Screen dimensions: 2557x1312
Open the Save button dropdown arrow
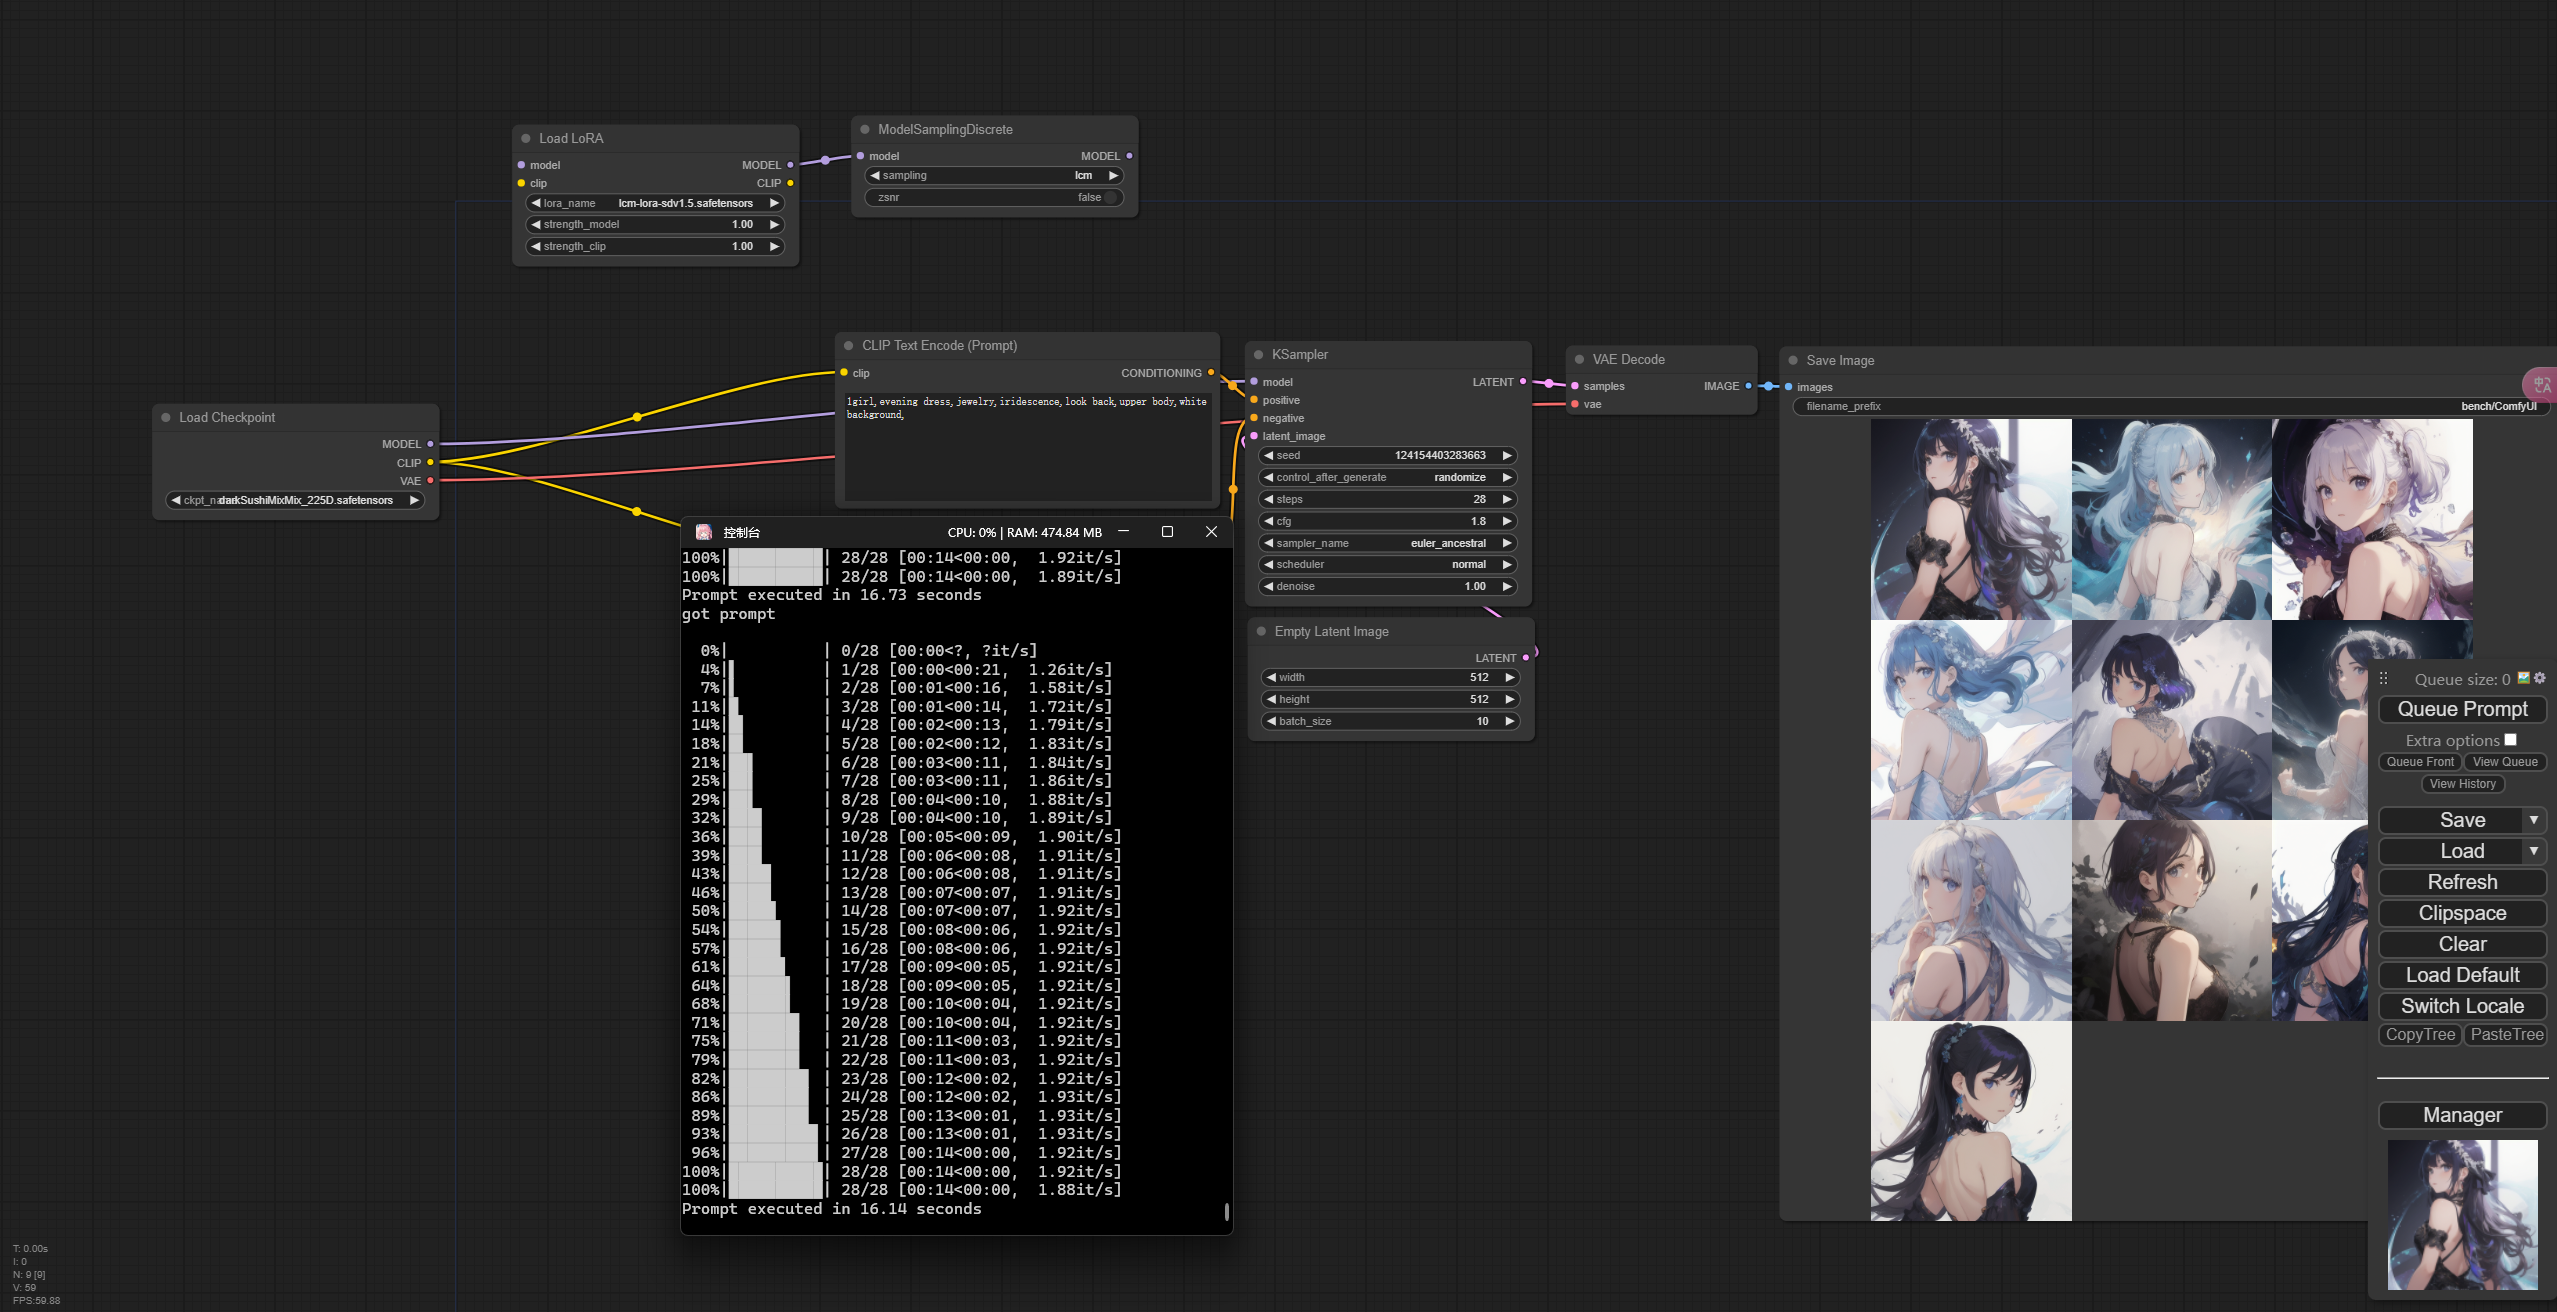(2533, 820)
